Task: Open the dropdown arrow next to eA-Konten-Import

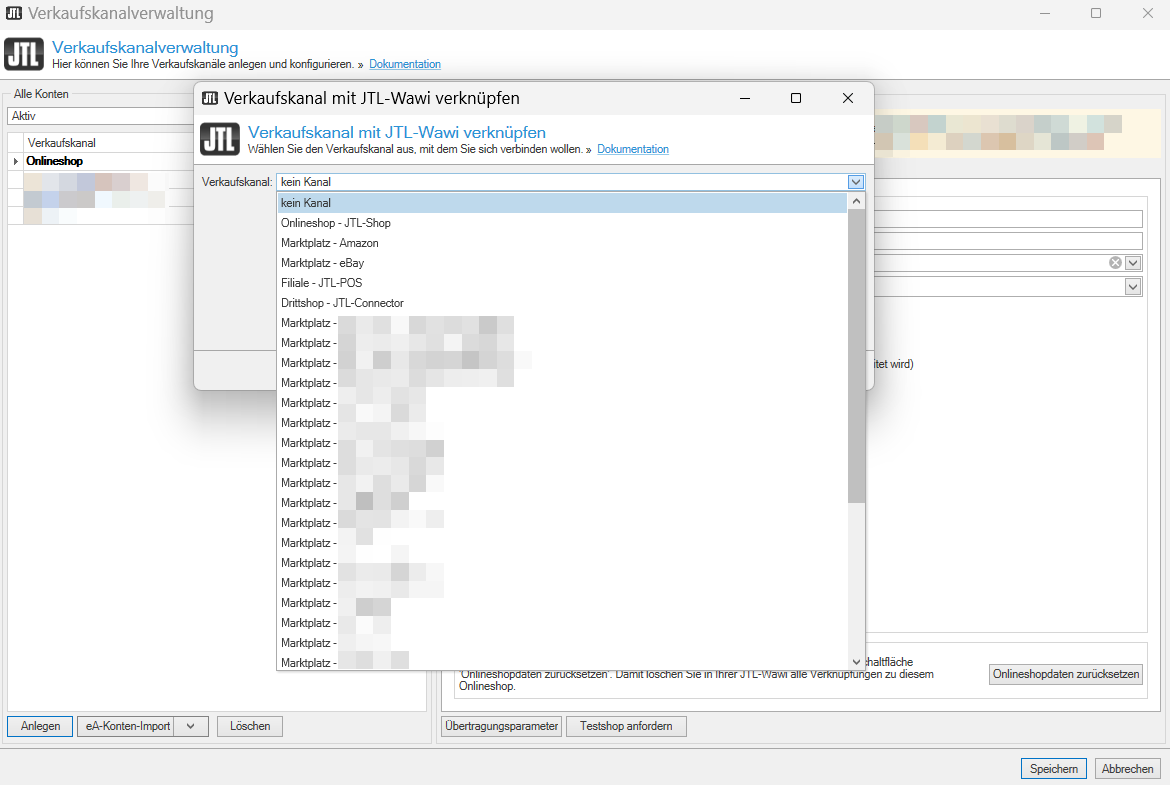Action: (x=191, y=726)
